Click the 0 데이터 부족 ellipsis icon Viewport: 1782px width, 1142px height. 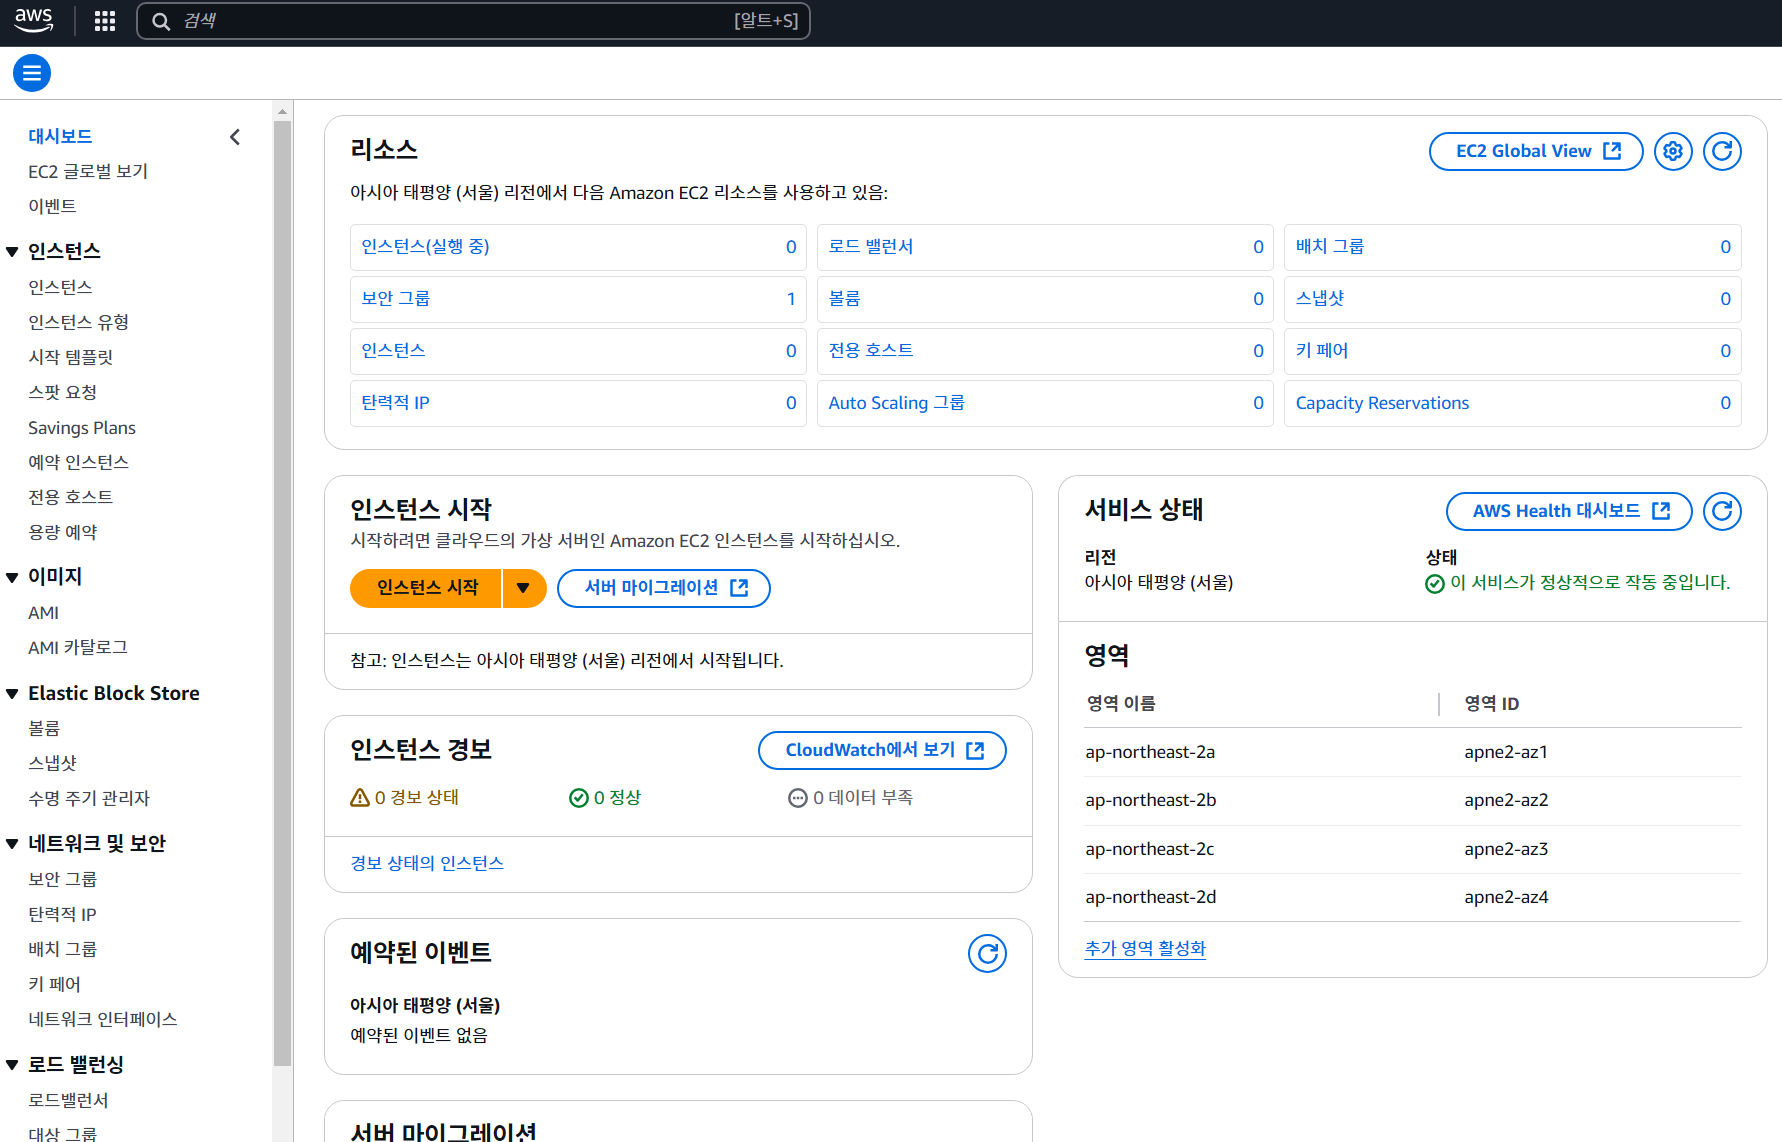(x=798, y=797)
